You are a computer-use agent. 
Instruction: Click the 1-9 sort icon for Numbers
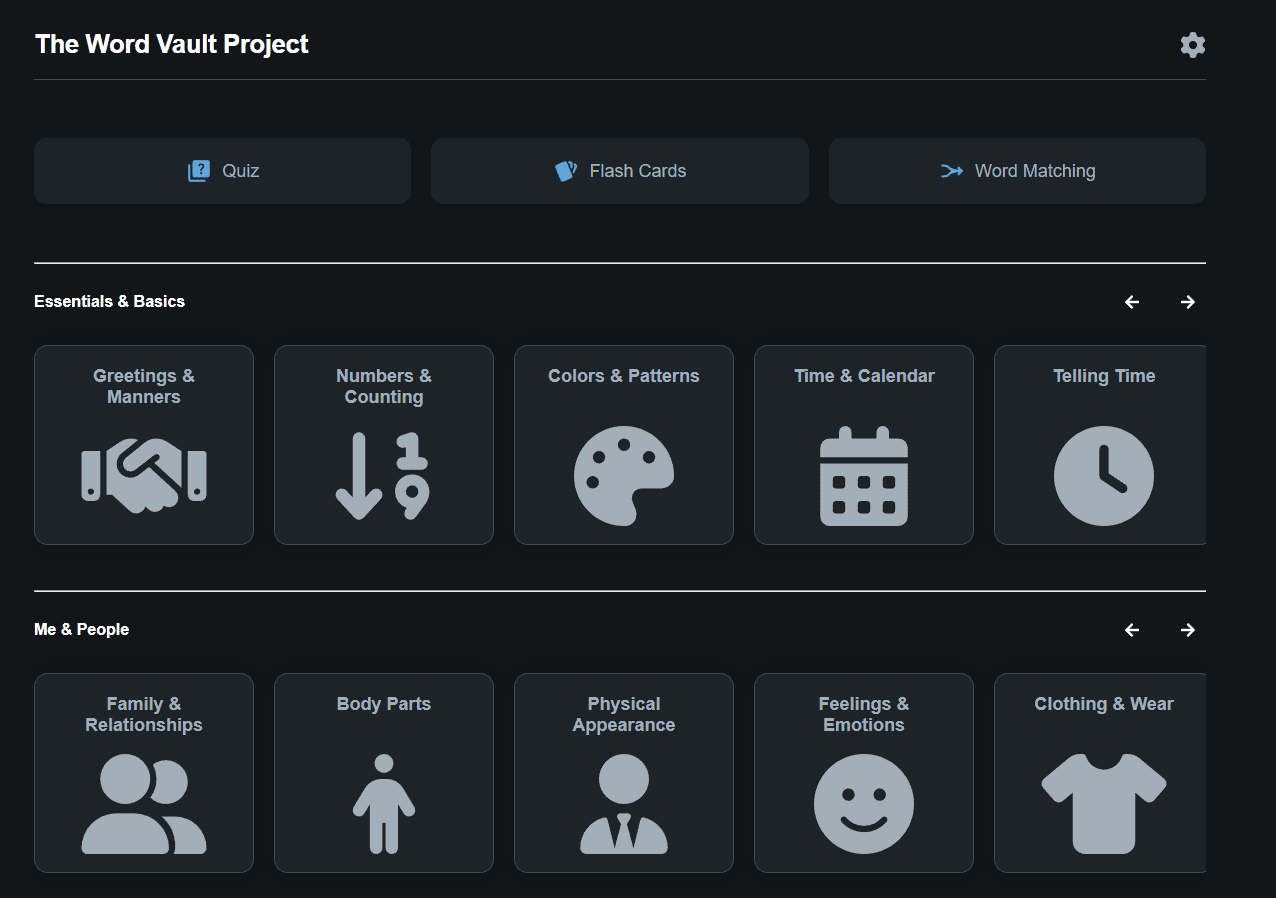point(383,476)
